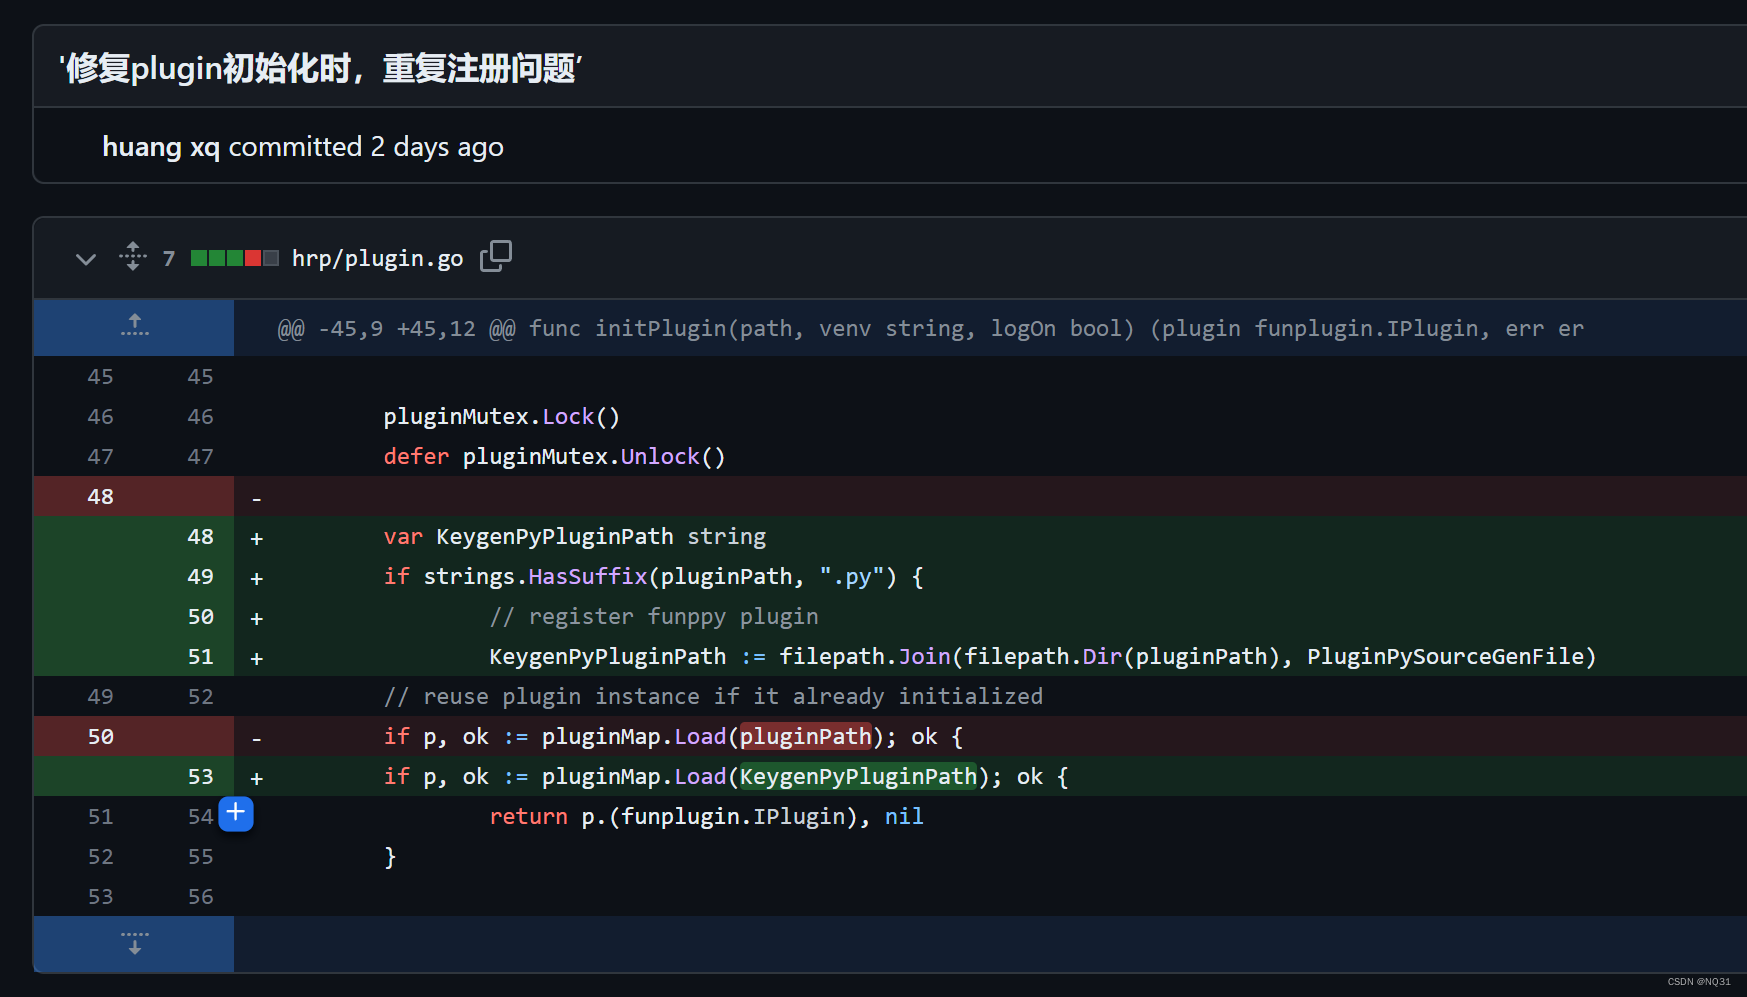The width and height of the screenshot is (1747, 997).
Task: Click the highlighted 'KeygenPyPluginPath' in added line 53
Action: pos(858,777)
